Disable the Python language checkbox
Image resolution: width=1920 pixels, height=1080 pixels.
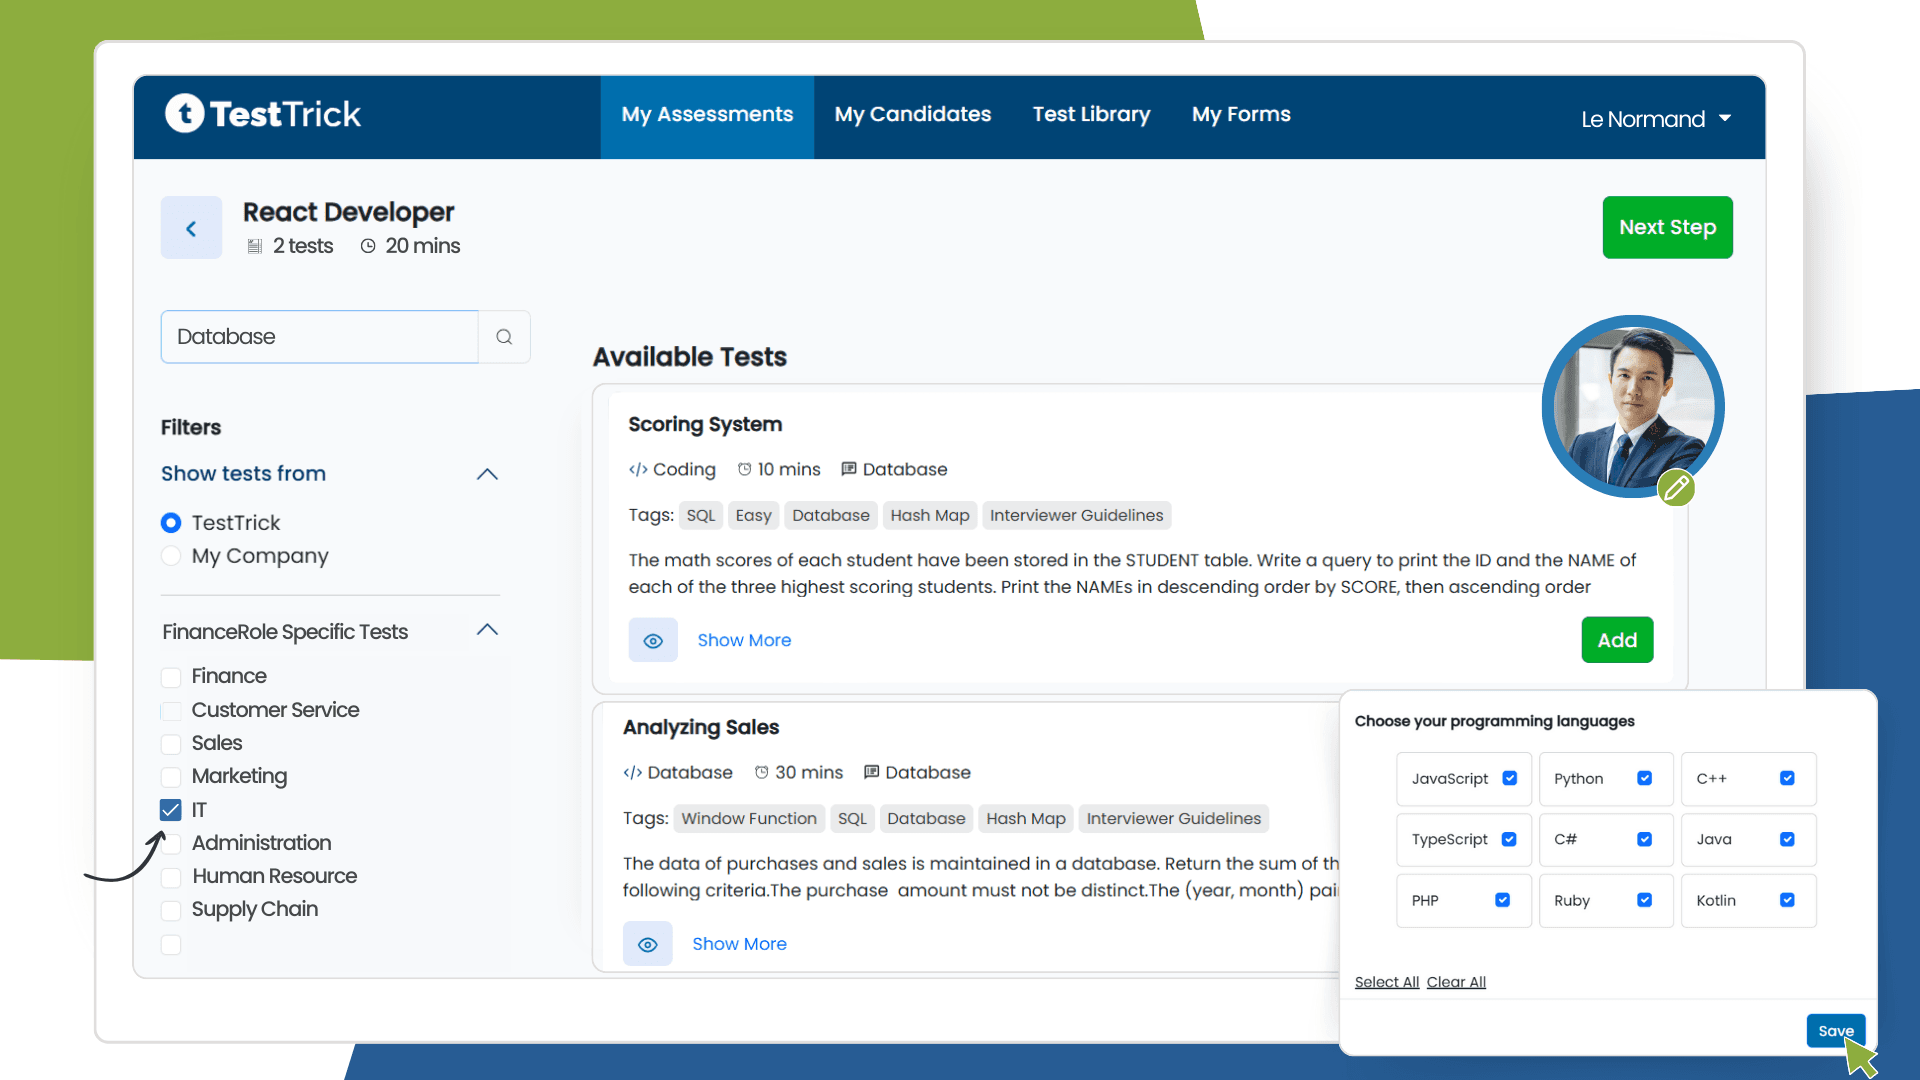click(x=1644, y=778)
